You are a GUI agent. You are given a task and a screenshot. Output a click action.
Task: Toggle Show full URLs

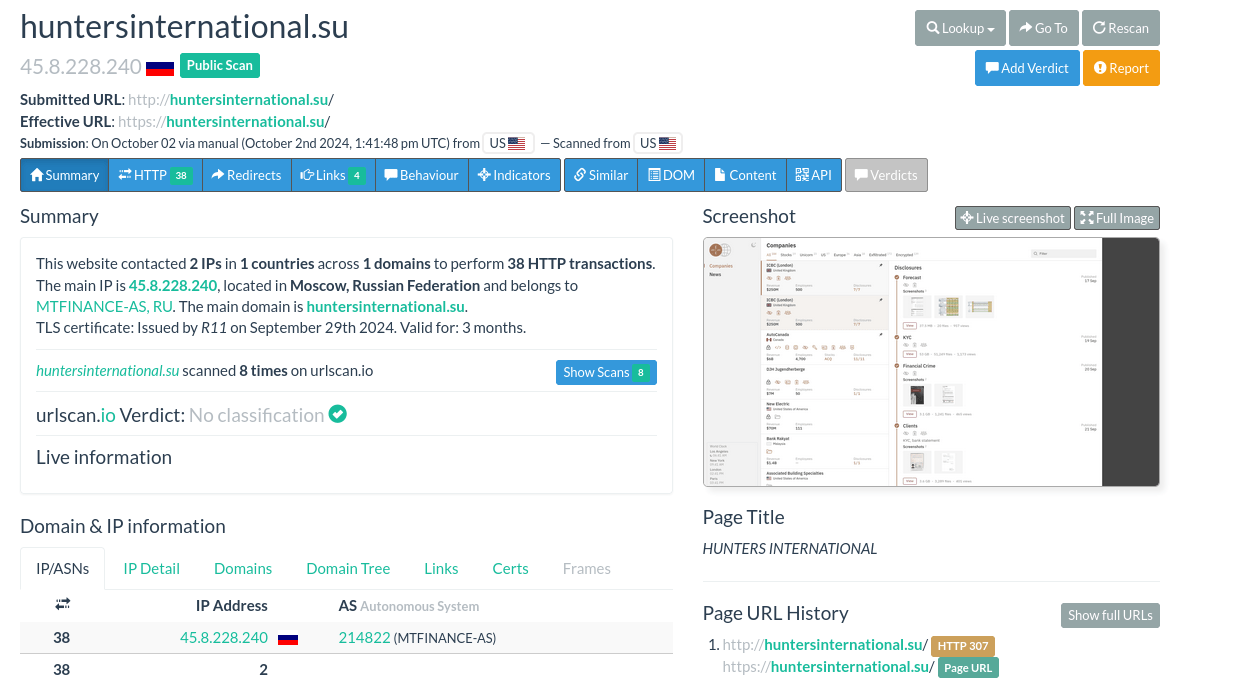pos(1109,615)
